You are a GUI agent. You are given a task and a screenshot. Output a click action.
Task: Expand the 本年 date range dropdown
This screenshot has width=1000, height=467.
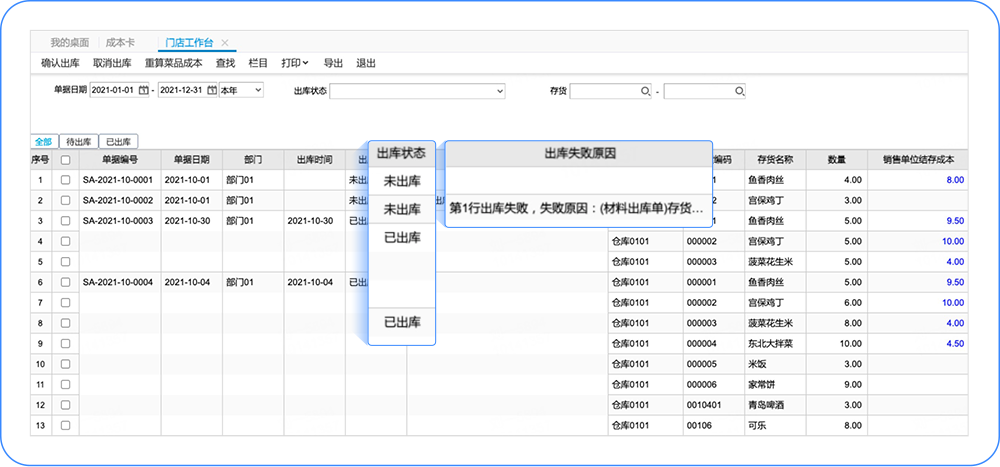tap(241, 90)
